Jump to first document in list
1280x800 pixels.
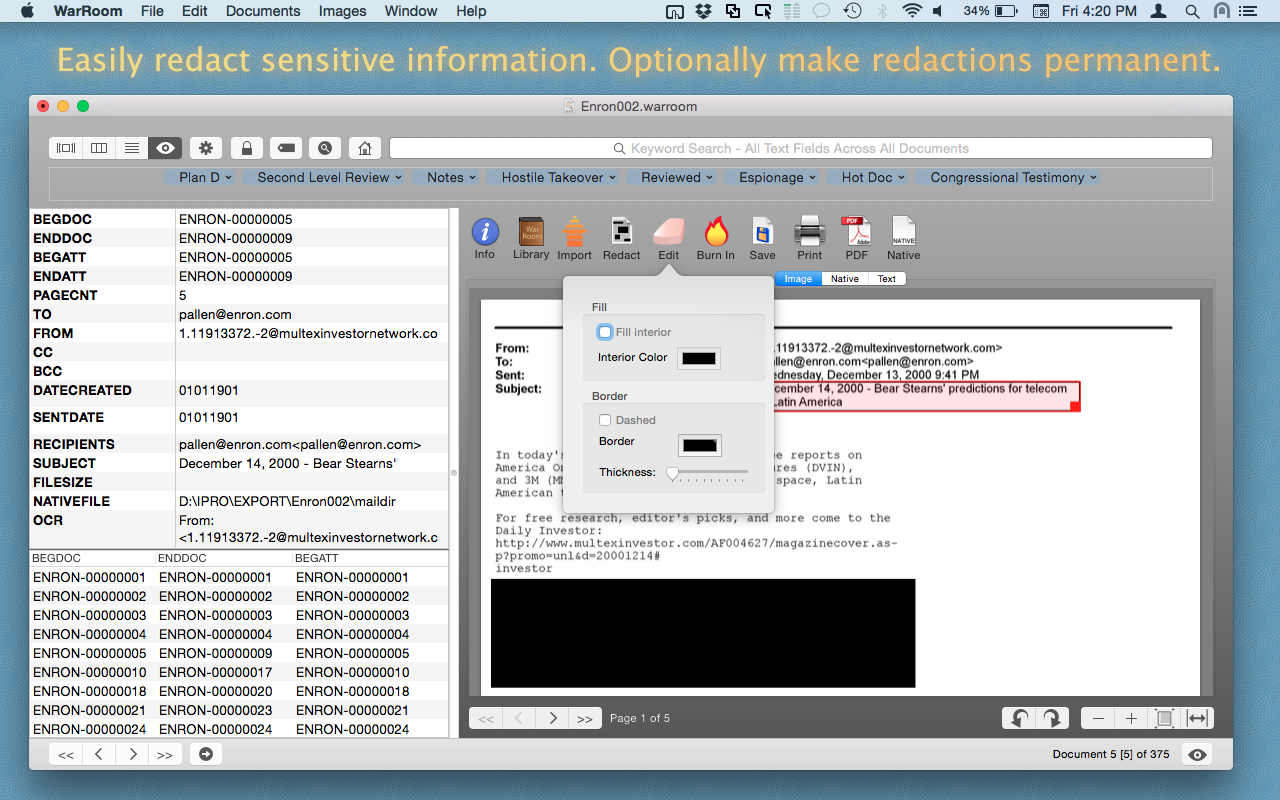[66, 754]
